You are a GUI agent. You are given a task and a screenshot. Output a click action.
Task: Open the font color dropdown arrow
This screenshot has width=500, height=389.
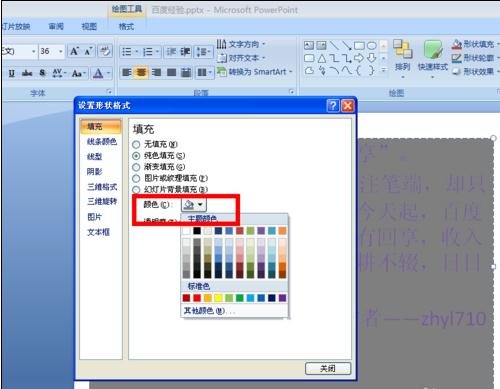[x=108, y=73]
